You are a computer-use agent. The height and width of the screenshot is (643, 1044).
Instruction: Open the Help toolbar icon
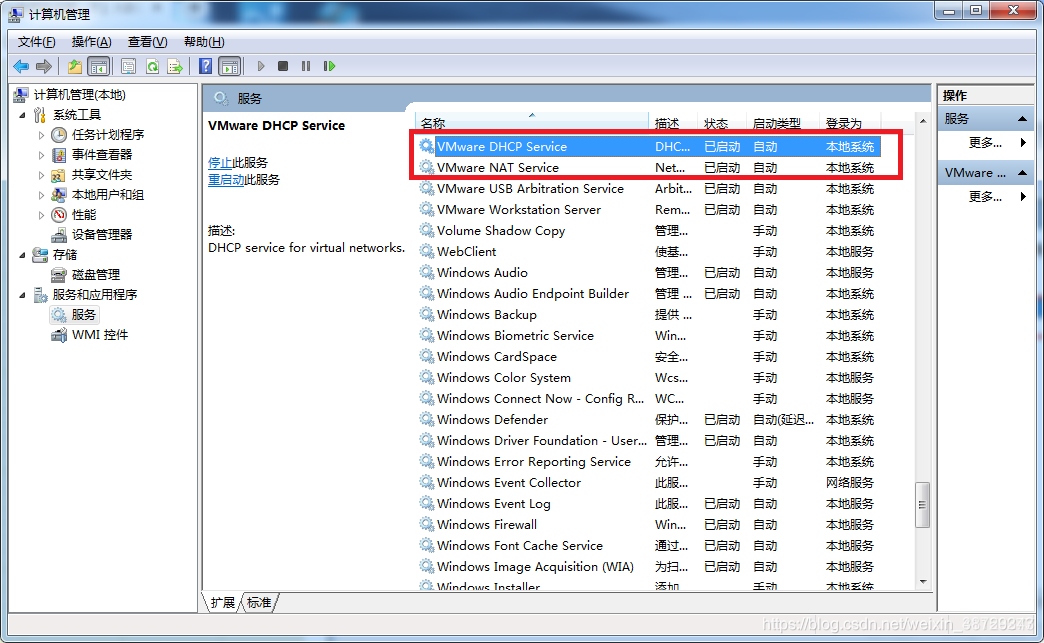coord(206,66)
